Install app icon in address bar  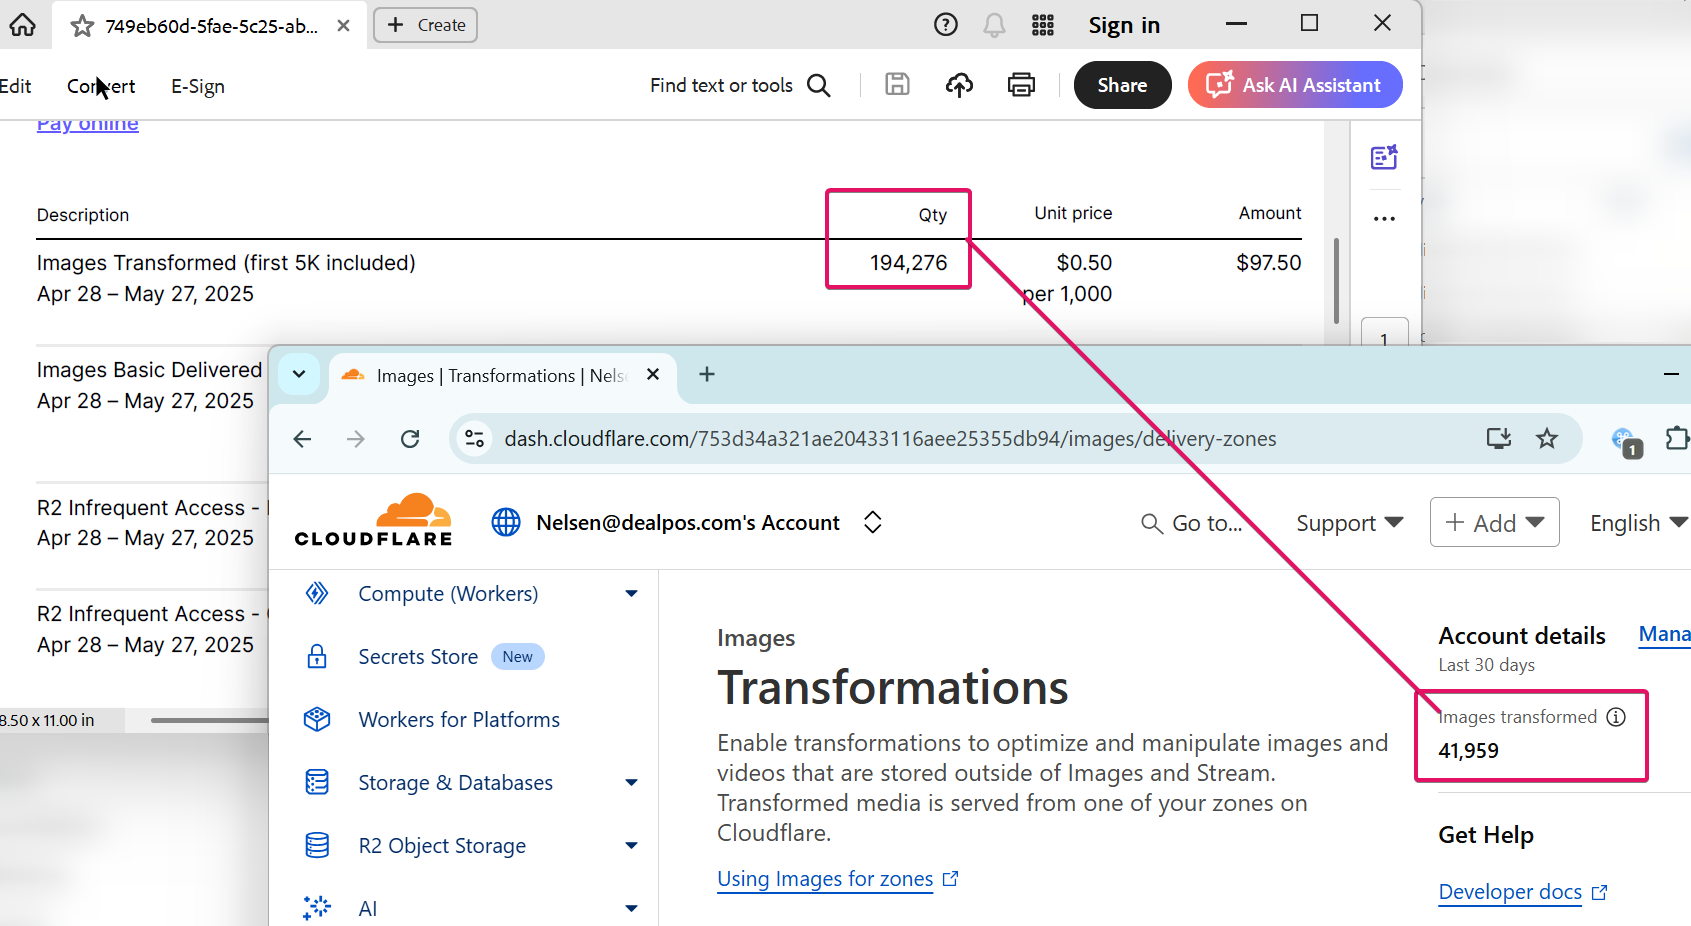(1498, 438)
